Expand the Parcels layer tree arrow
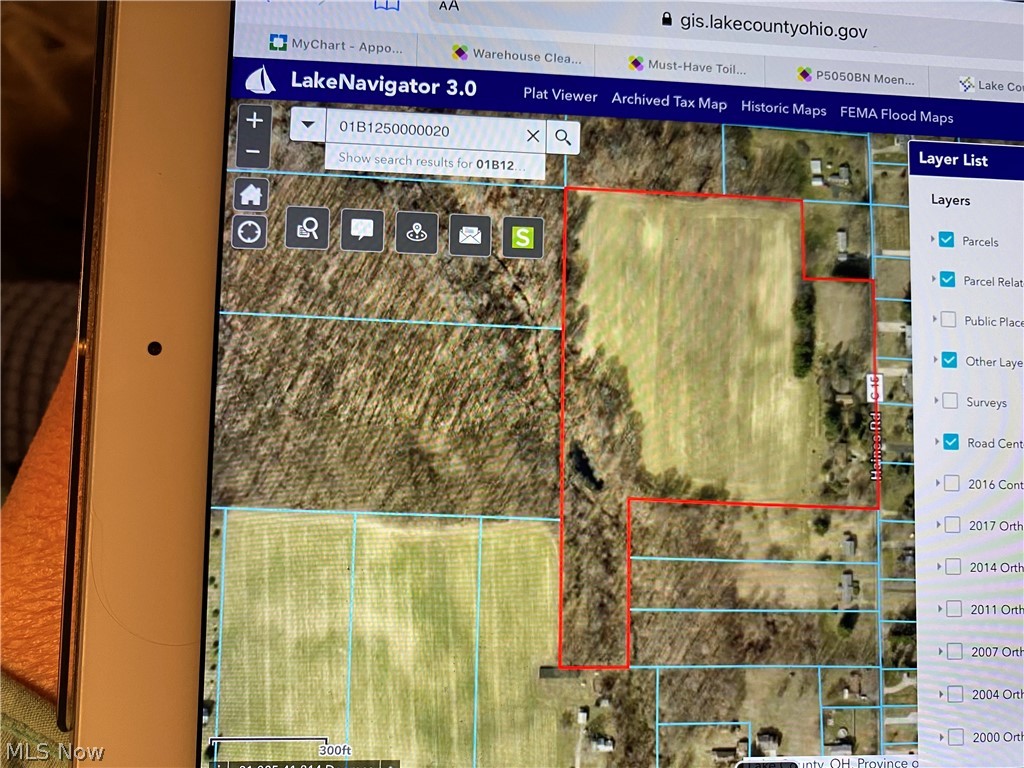Image resolution: width=1024 pixels, height=768 pixels. pyautogui.click(x=932, y=239)
